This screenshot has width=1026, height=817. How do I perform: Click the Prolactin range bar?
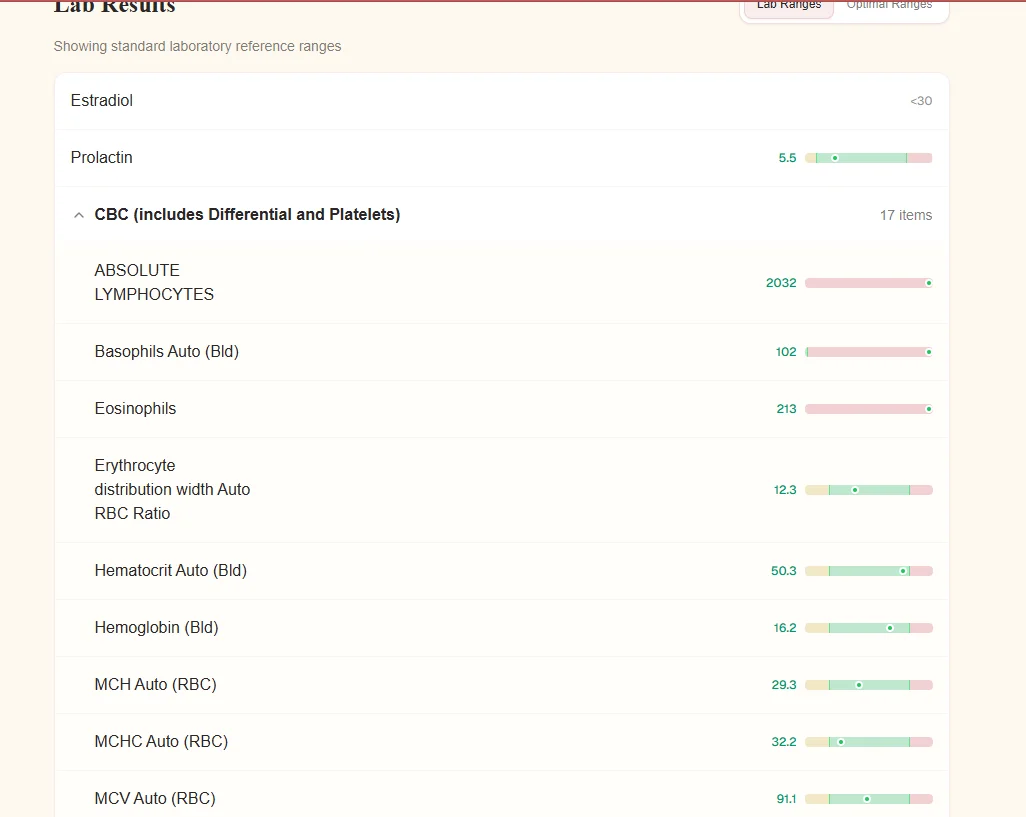(868, 158)
